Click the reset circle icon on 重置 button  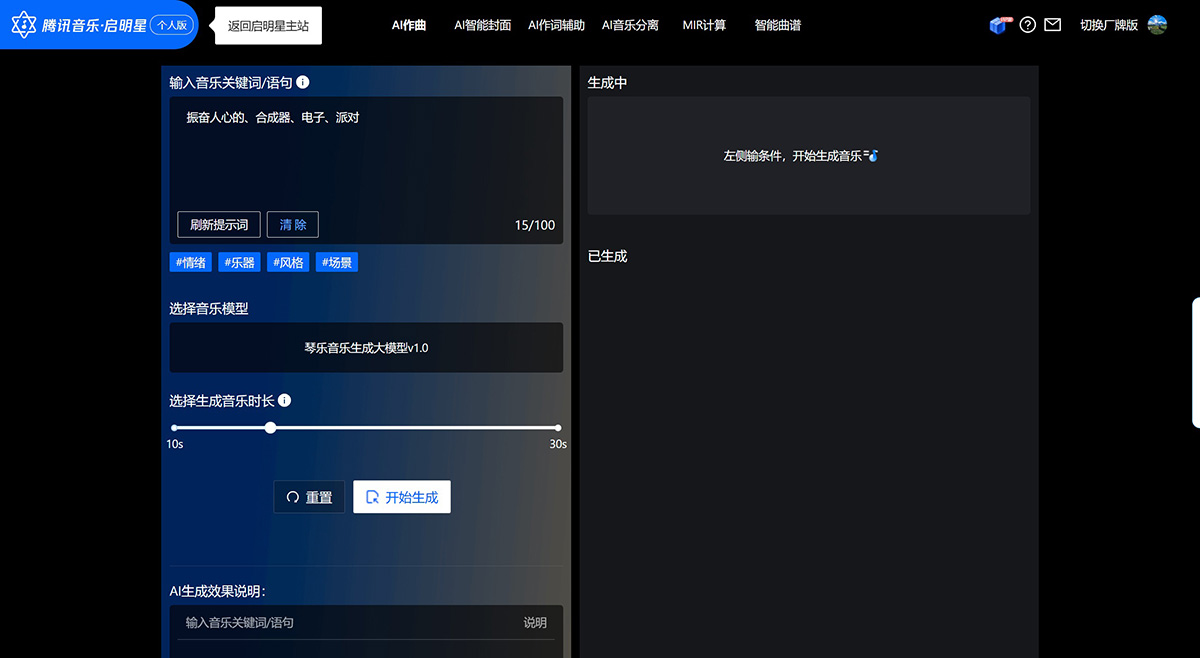pos(293,497)
